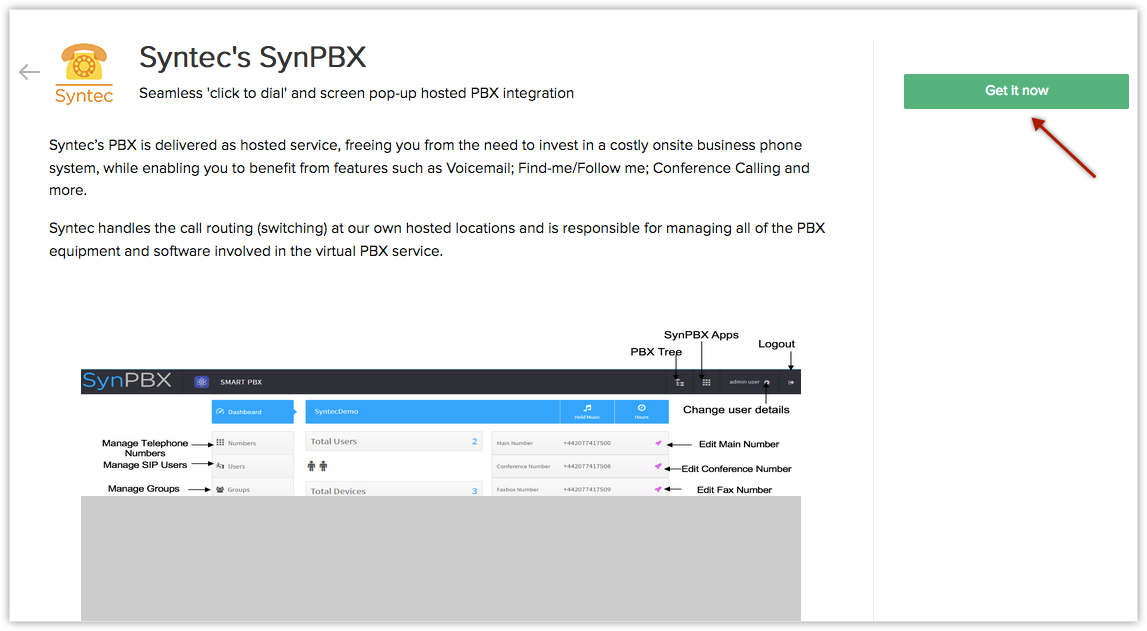Click the two user figures icon
Viewport: 1147px width, 631px height.
click(317, 466)
